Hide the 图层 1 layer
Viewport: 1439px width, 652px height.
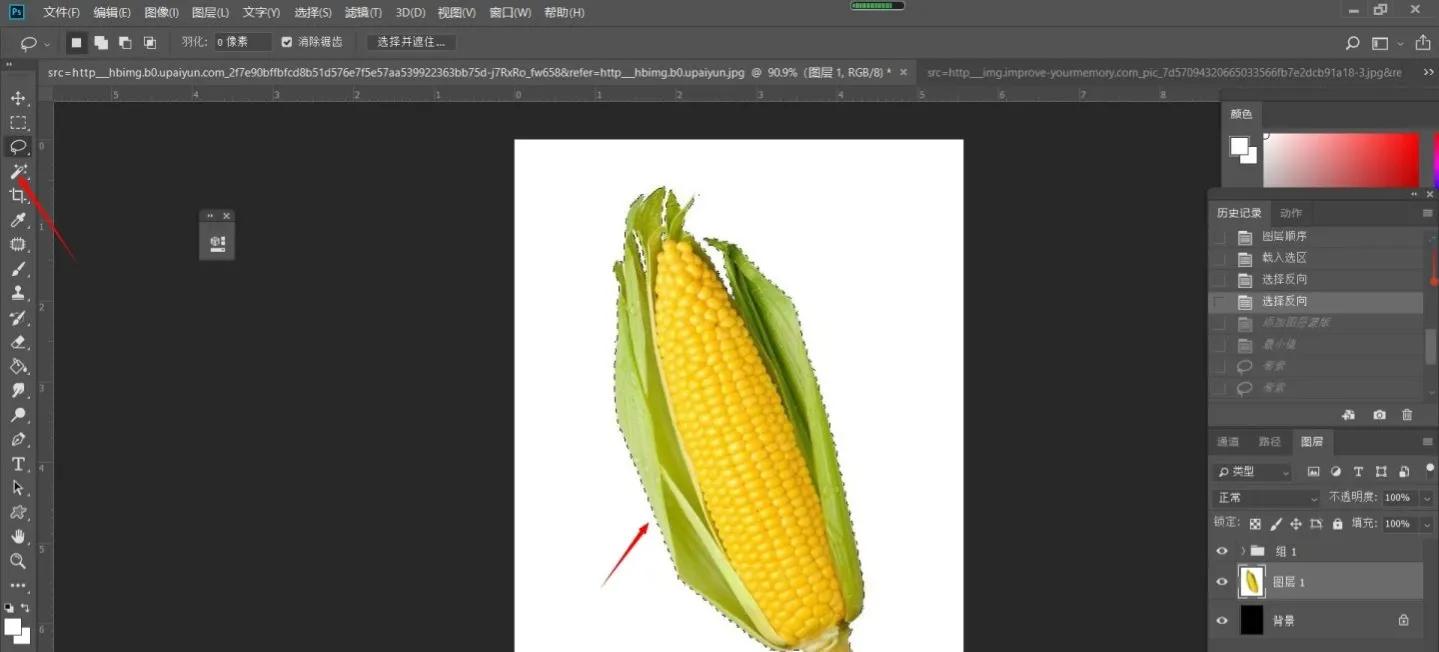(1221, 581)
